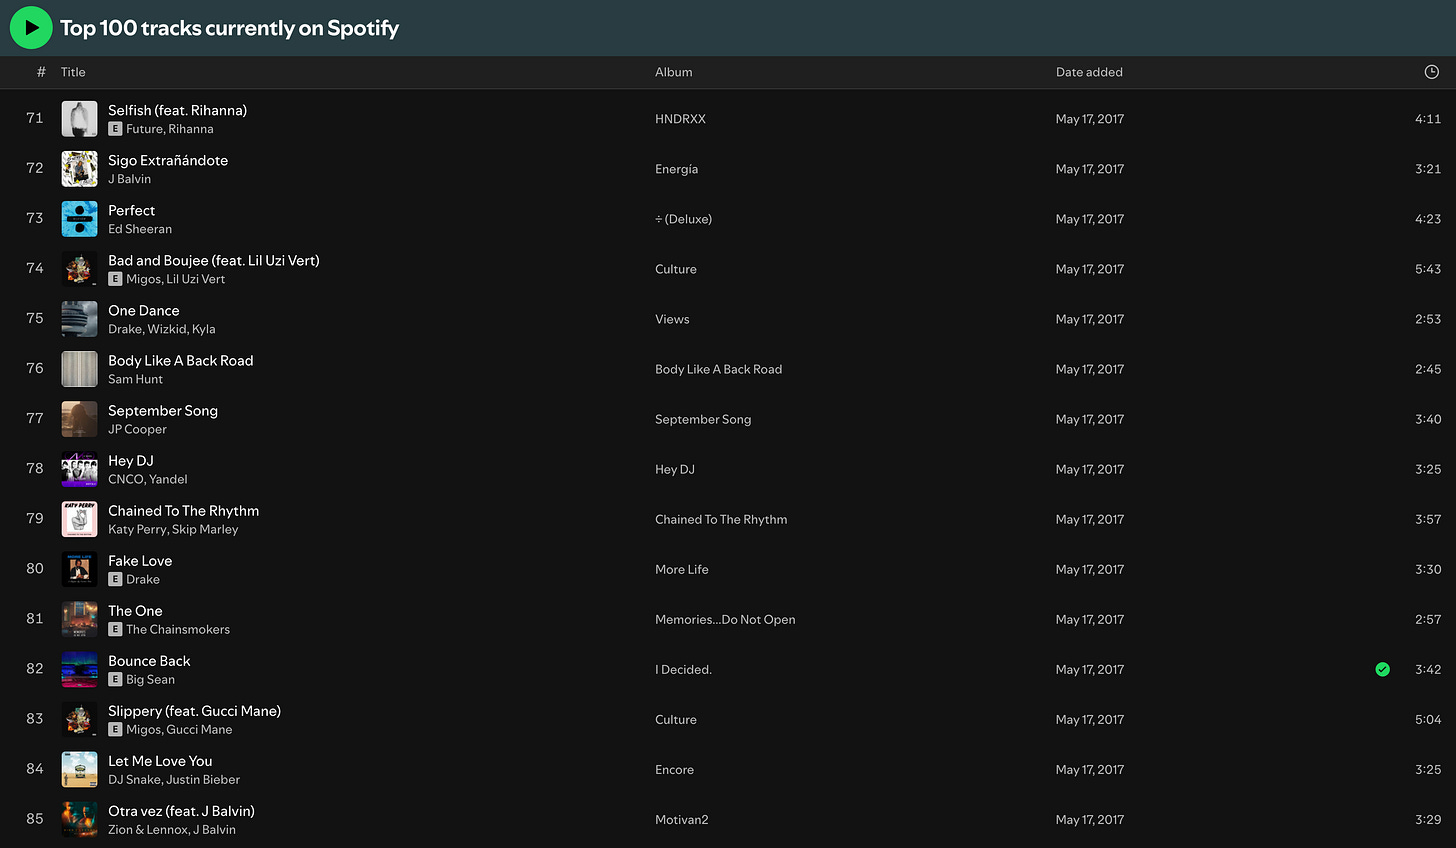The image size is (1456, 848).
Task: Open the Migos, Gucci Mane artist link
Action: point(179,729)
